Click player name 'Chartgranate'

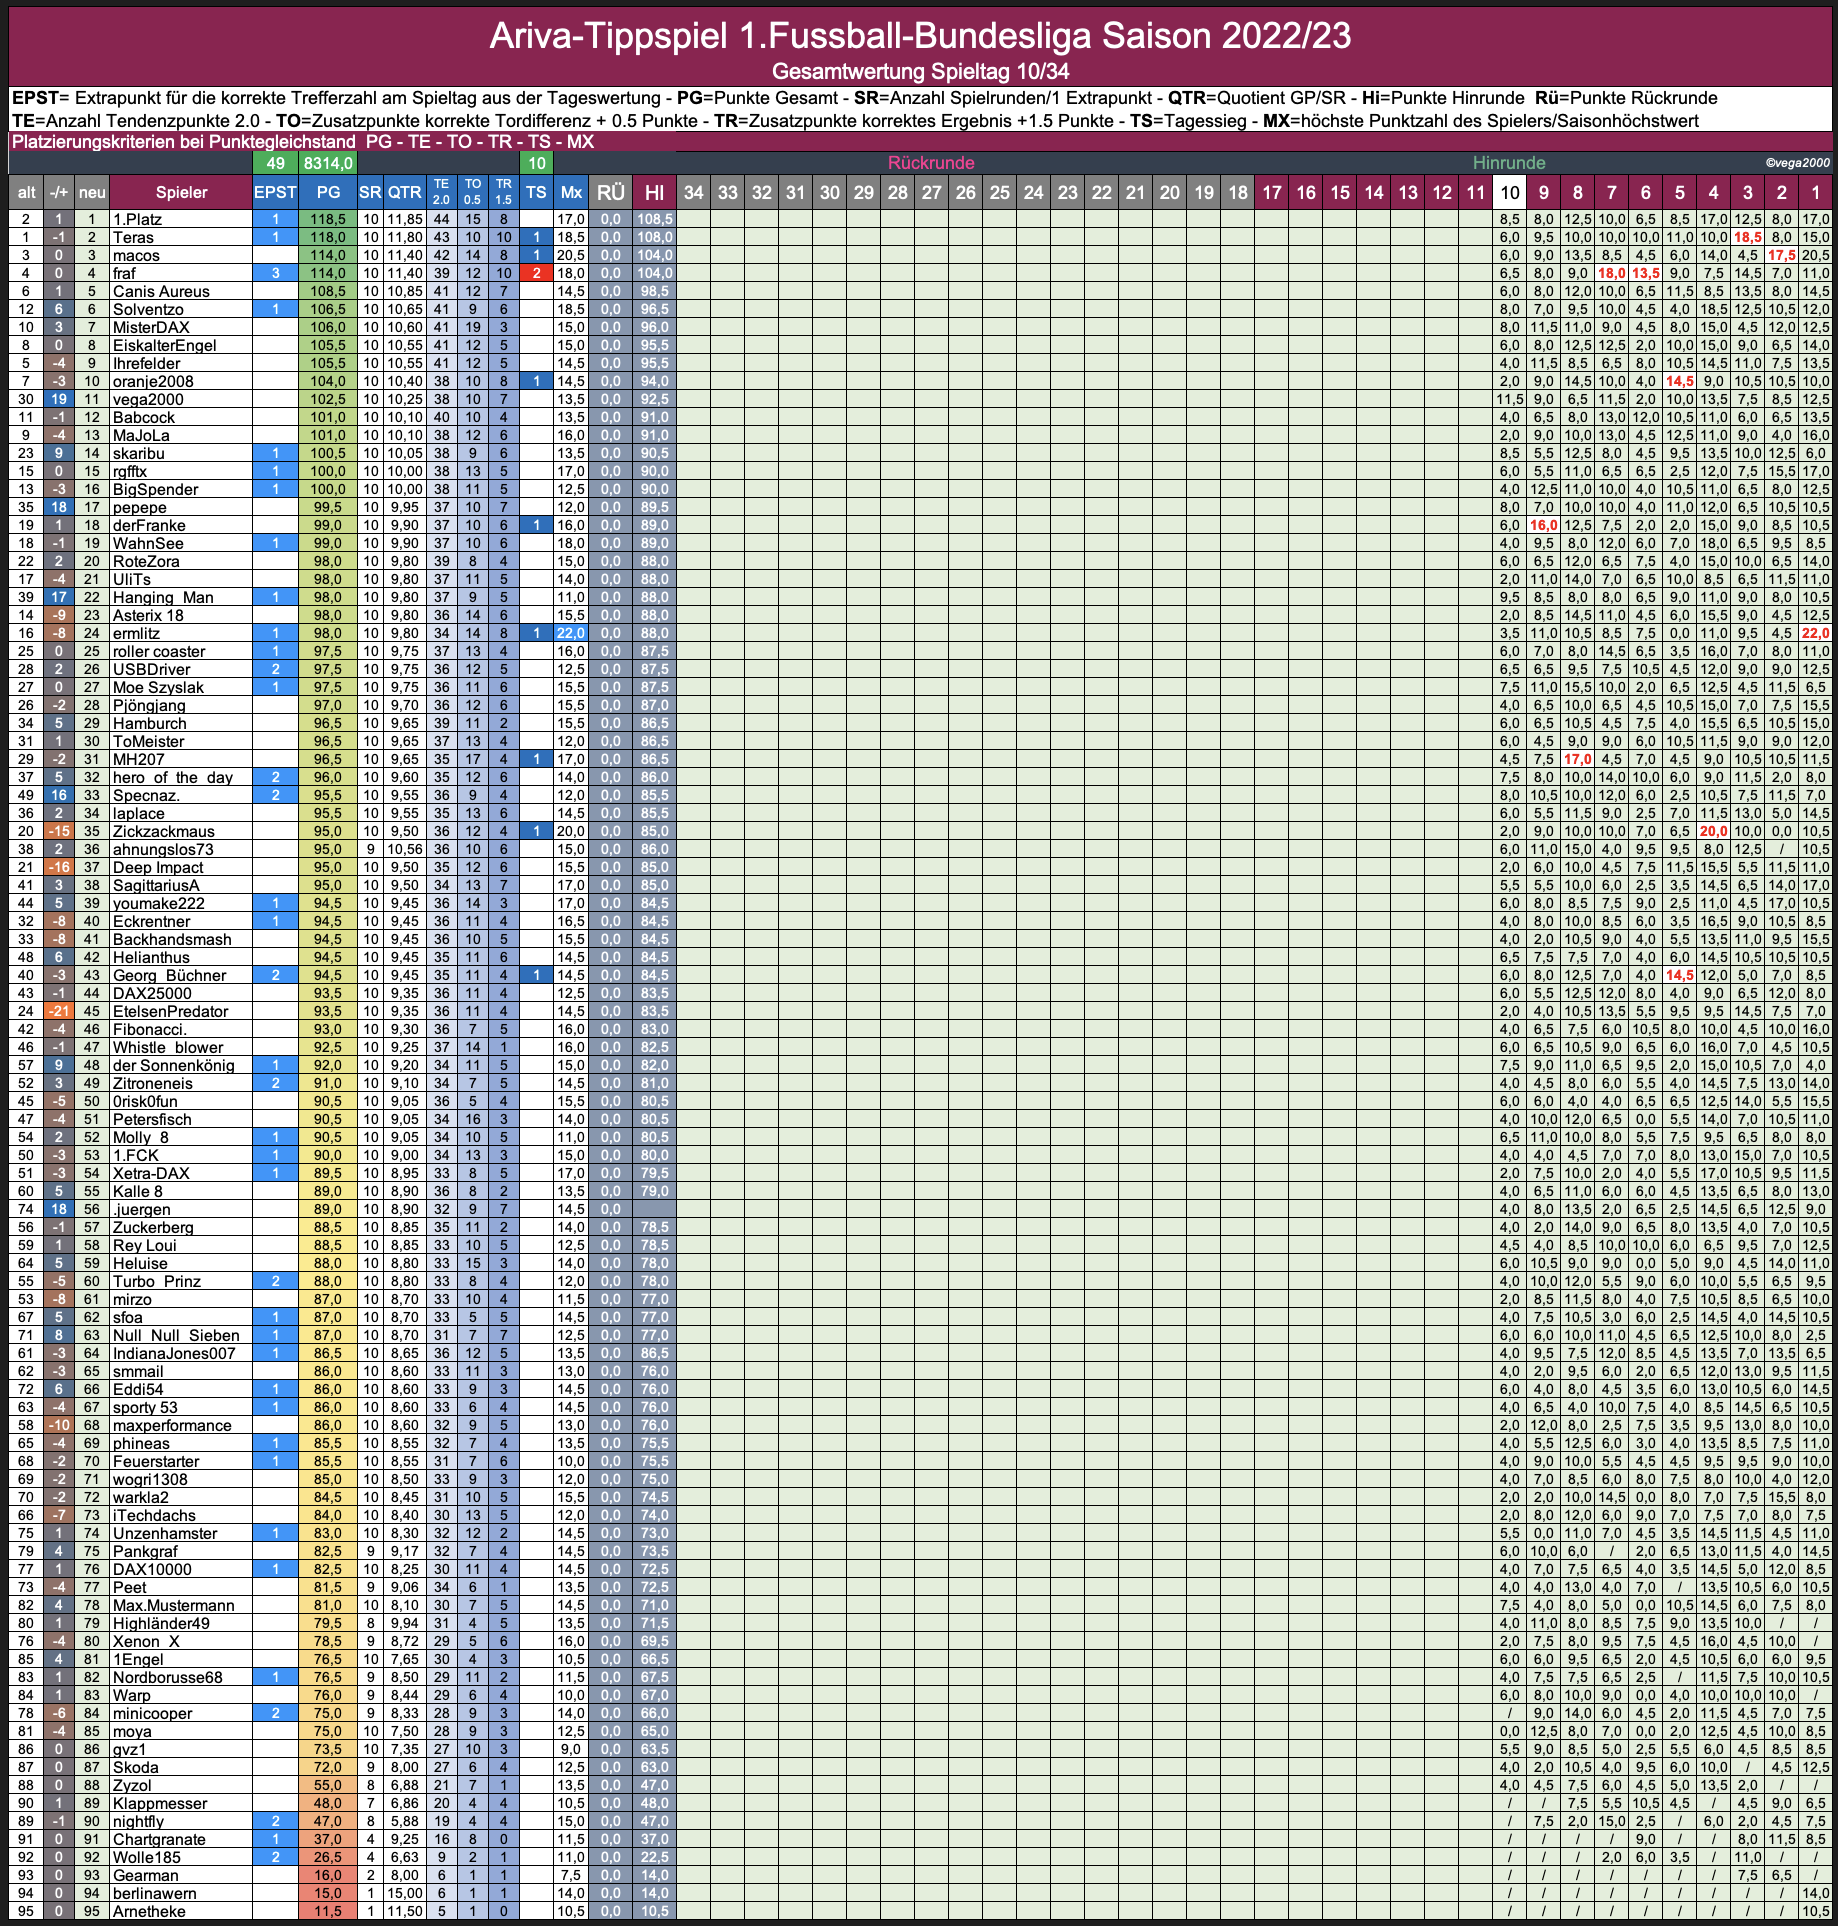coord(159,1839)
